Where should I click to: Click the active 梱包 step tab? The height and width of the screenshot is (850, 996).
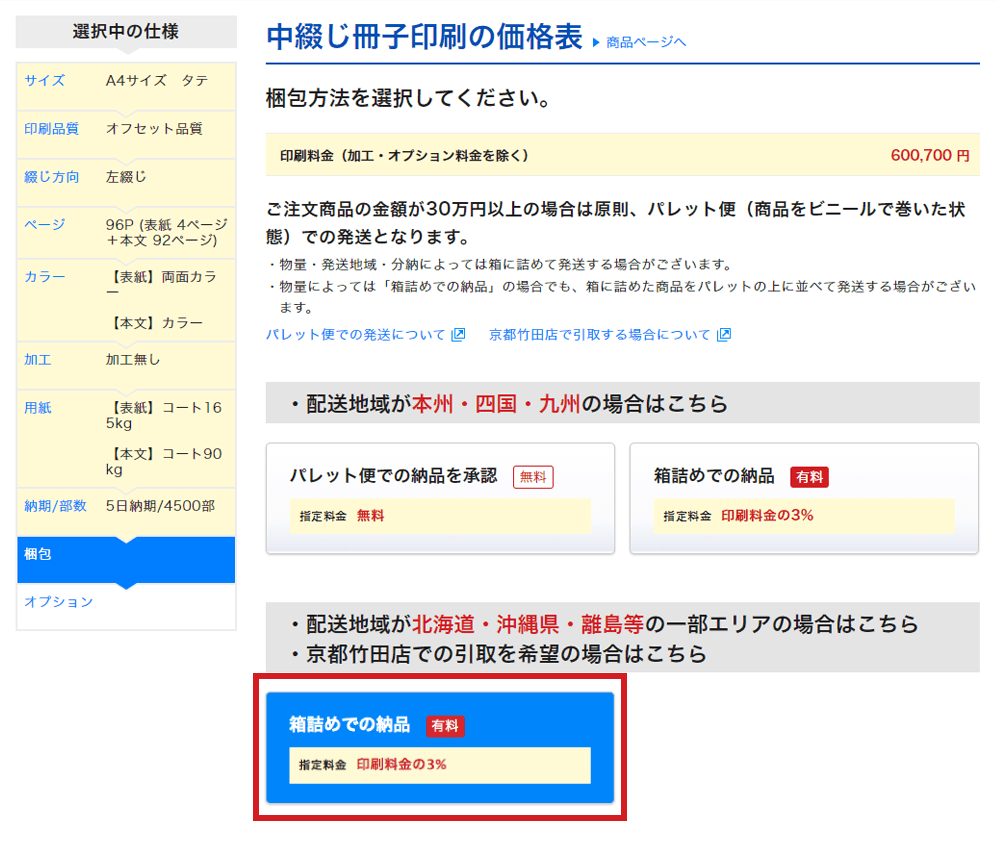(x=126, y=554)
